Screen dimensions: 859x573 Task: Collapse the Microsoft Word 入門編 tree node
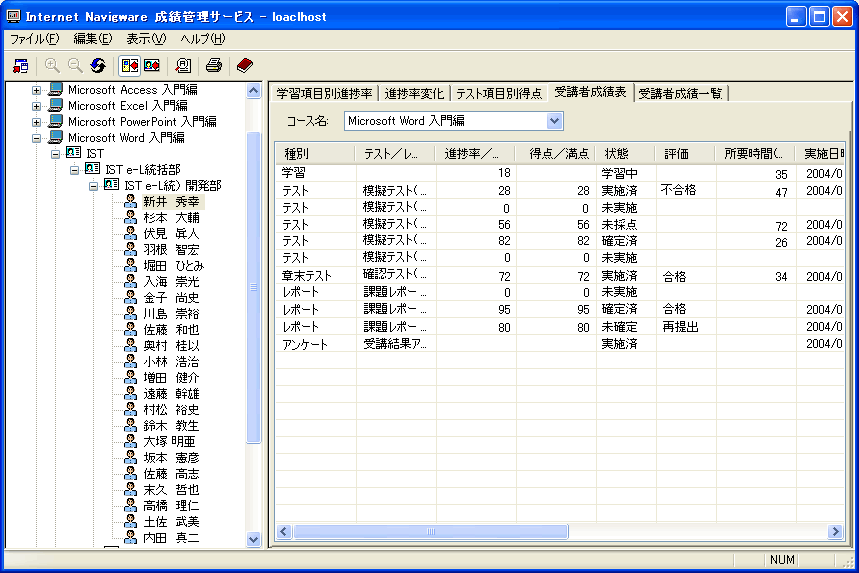[x=36, y=138]
